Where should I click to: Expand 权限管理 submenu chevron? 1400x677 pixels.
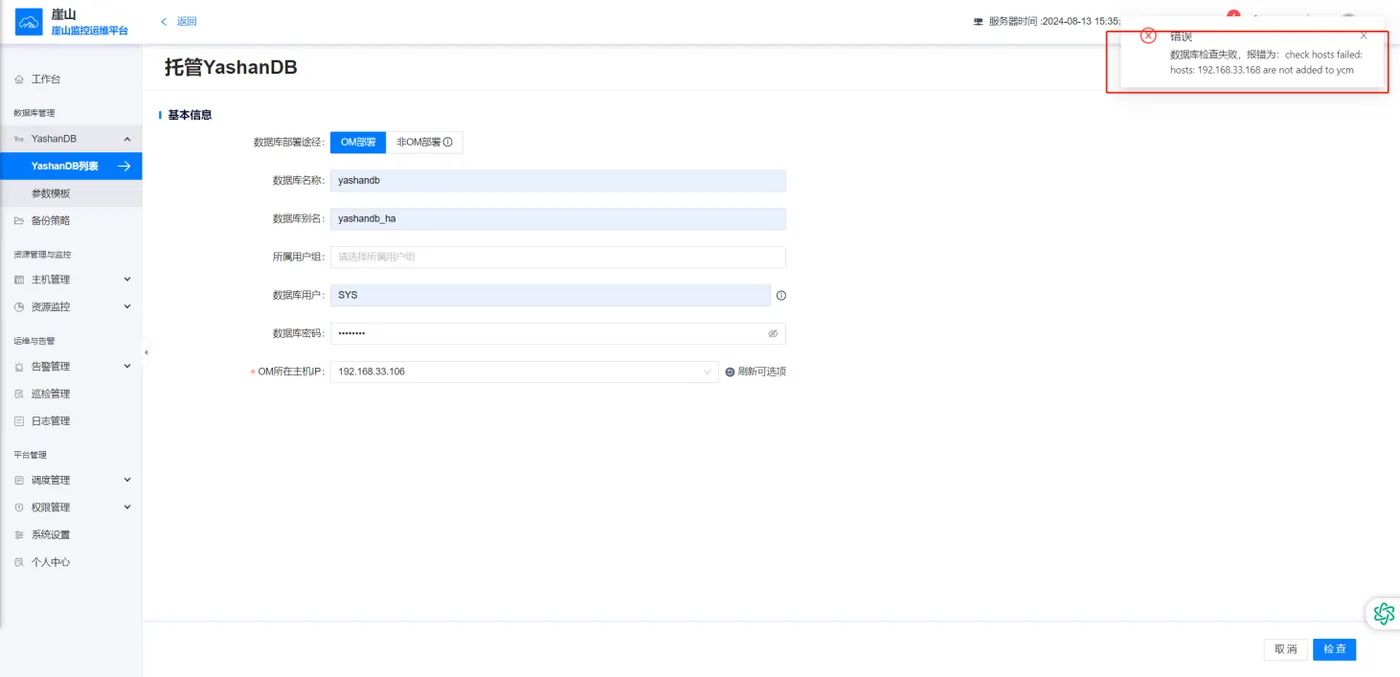(x=127, y=507)
